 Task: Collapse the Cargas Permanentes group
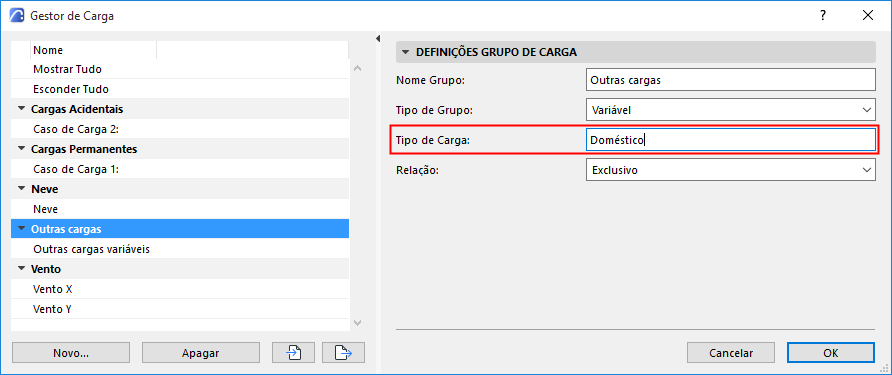[x=22, y=149]
